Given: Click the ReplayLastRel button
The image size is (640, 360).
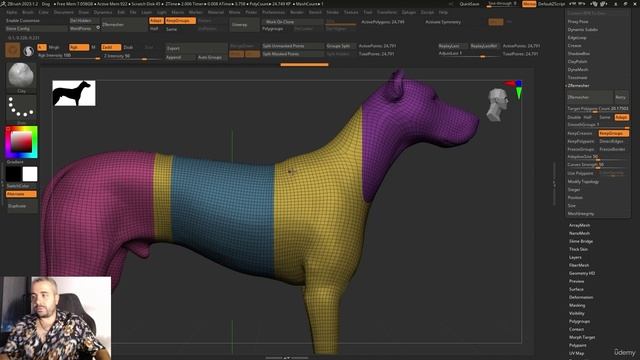Looking at the screenshot, I should click(x=484, y=46).
